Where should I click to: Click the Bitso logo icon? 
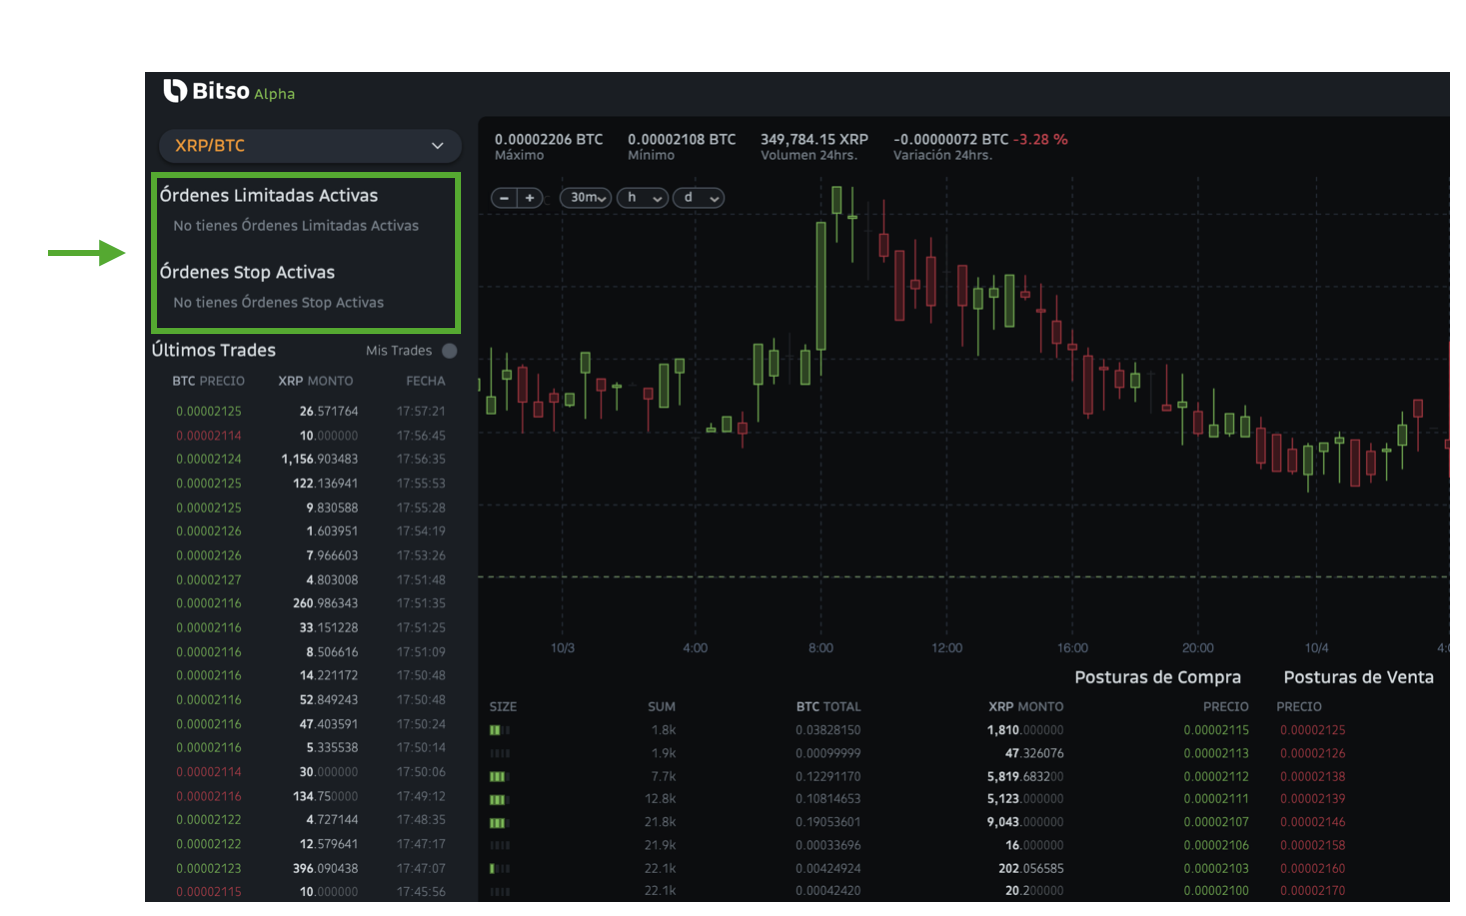(175, 92)
